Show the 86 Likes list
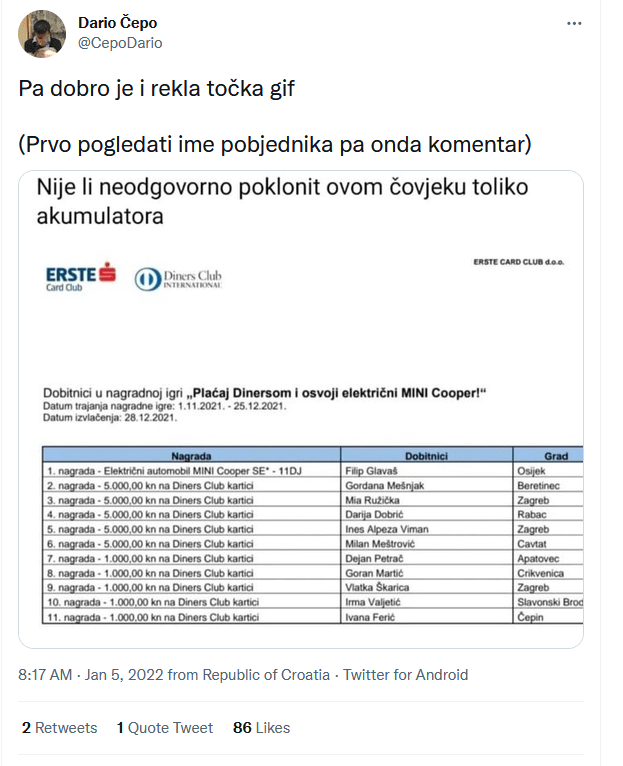The width and height of the screenshot is (623, 766). coord(261,728)
